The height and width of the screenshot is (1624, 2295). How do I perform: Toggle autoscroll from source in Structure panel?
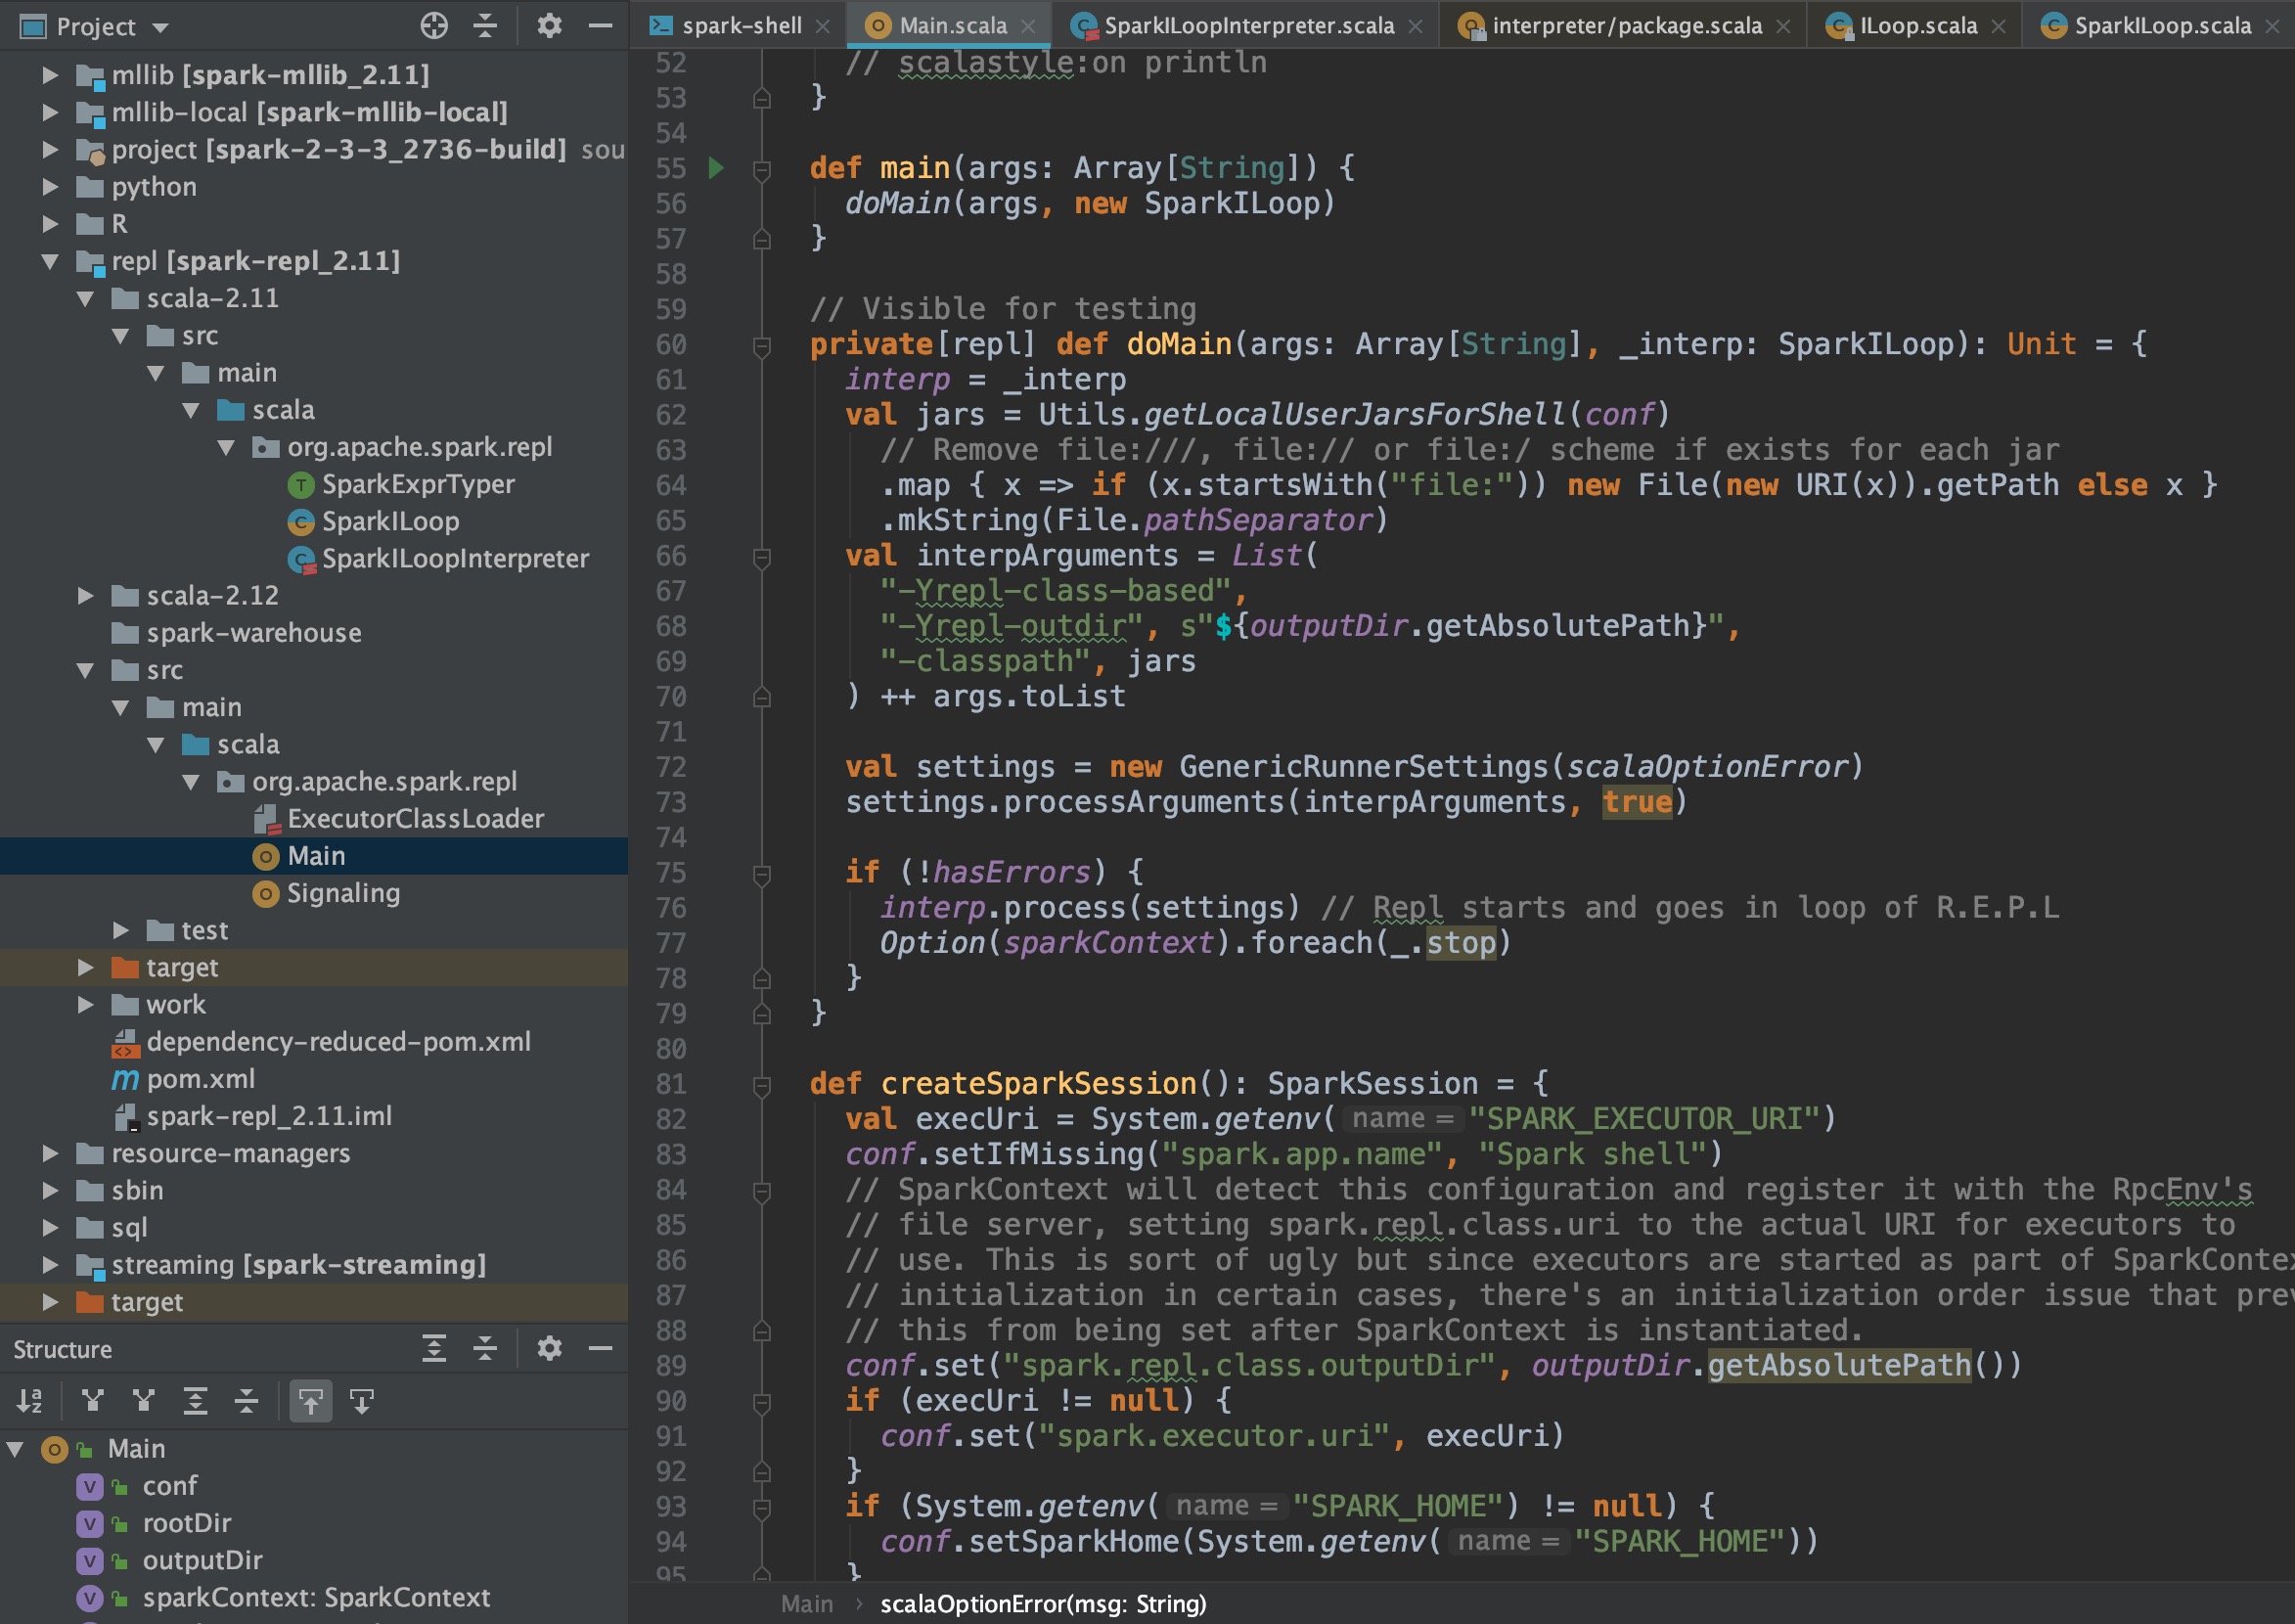point(362,1401)
